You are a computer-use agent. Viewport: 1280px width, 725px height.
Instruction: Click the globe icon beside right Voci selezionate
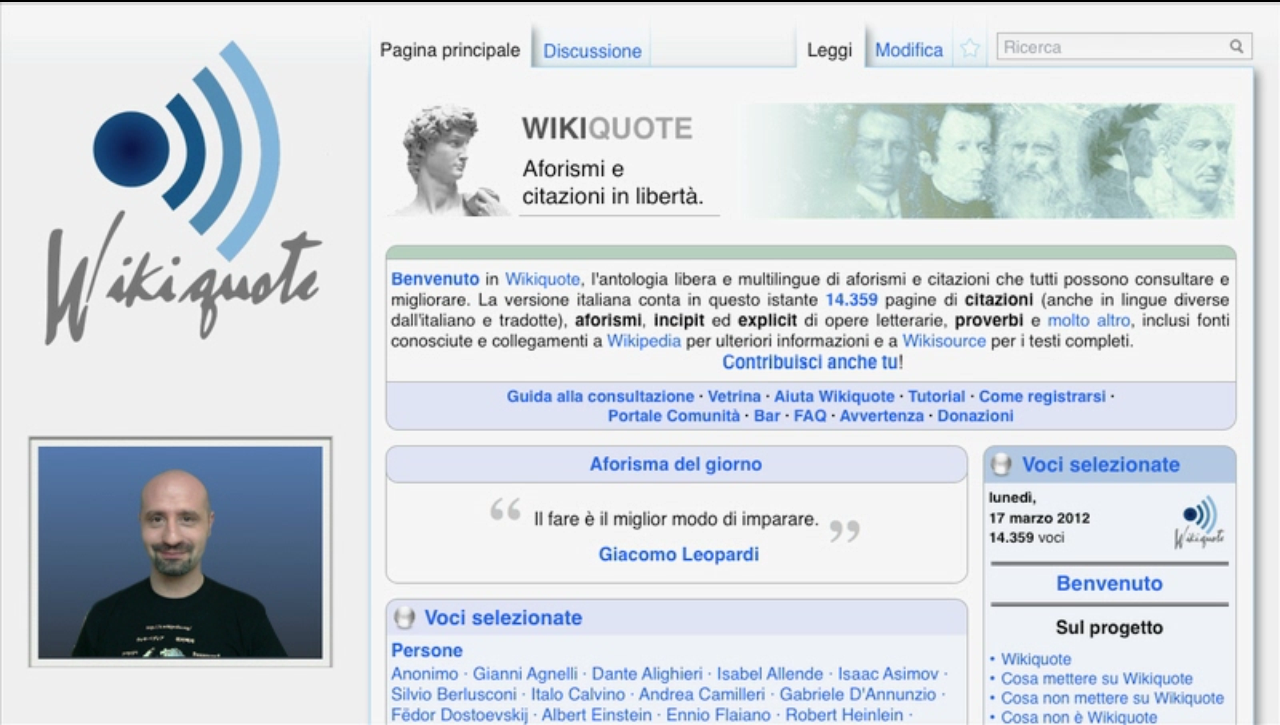(1000, 465)
